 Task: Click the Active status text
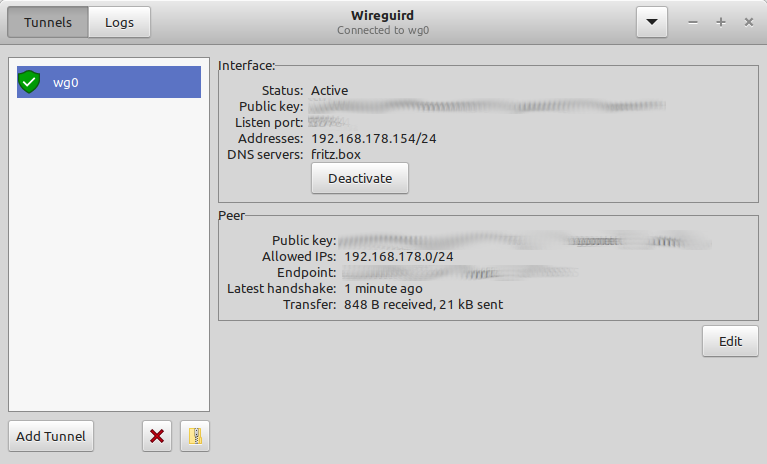[x=329, y=90]
